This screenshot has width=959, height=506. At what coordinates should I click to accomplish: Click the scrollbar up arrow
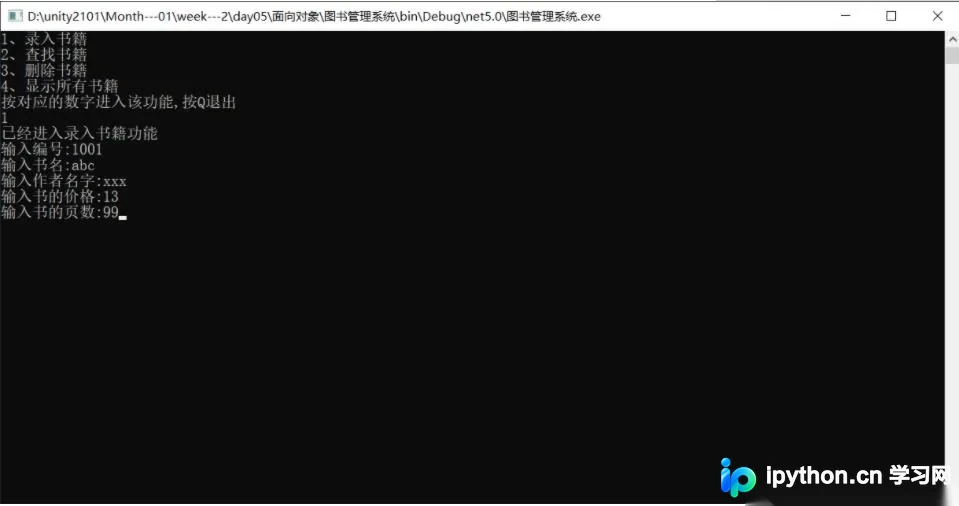(x=952, y=39)
